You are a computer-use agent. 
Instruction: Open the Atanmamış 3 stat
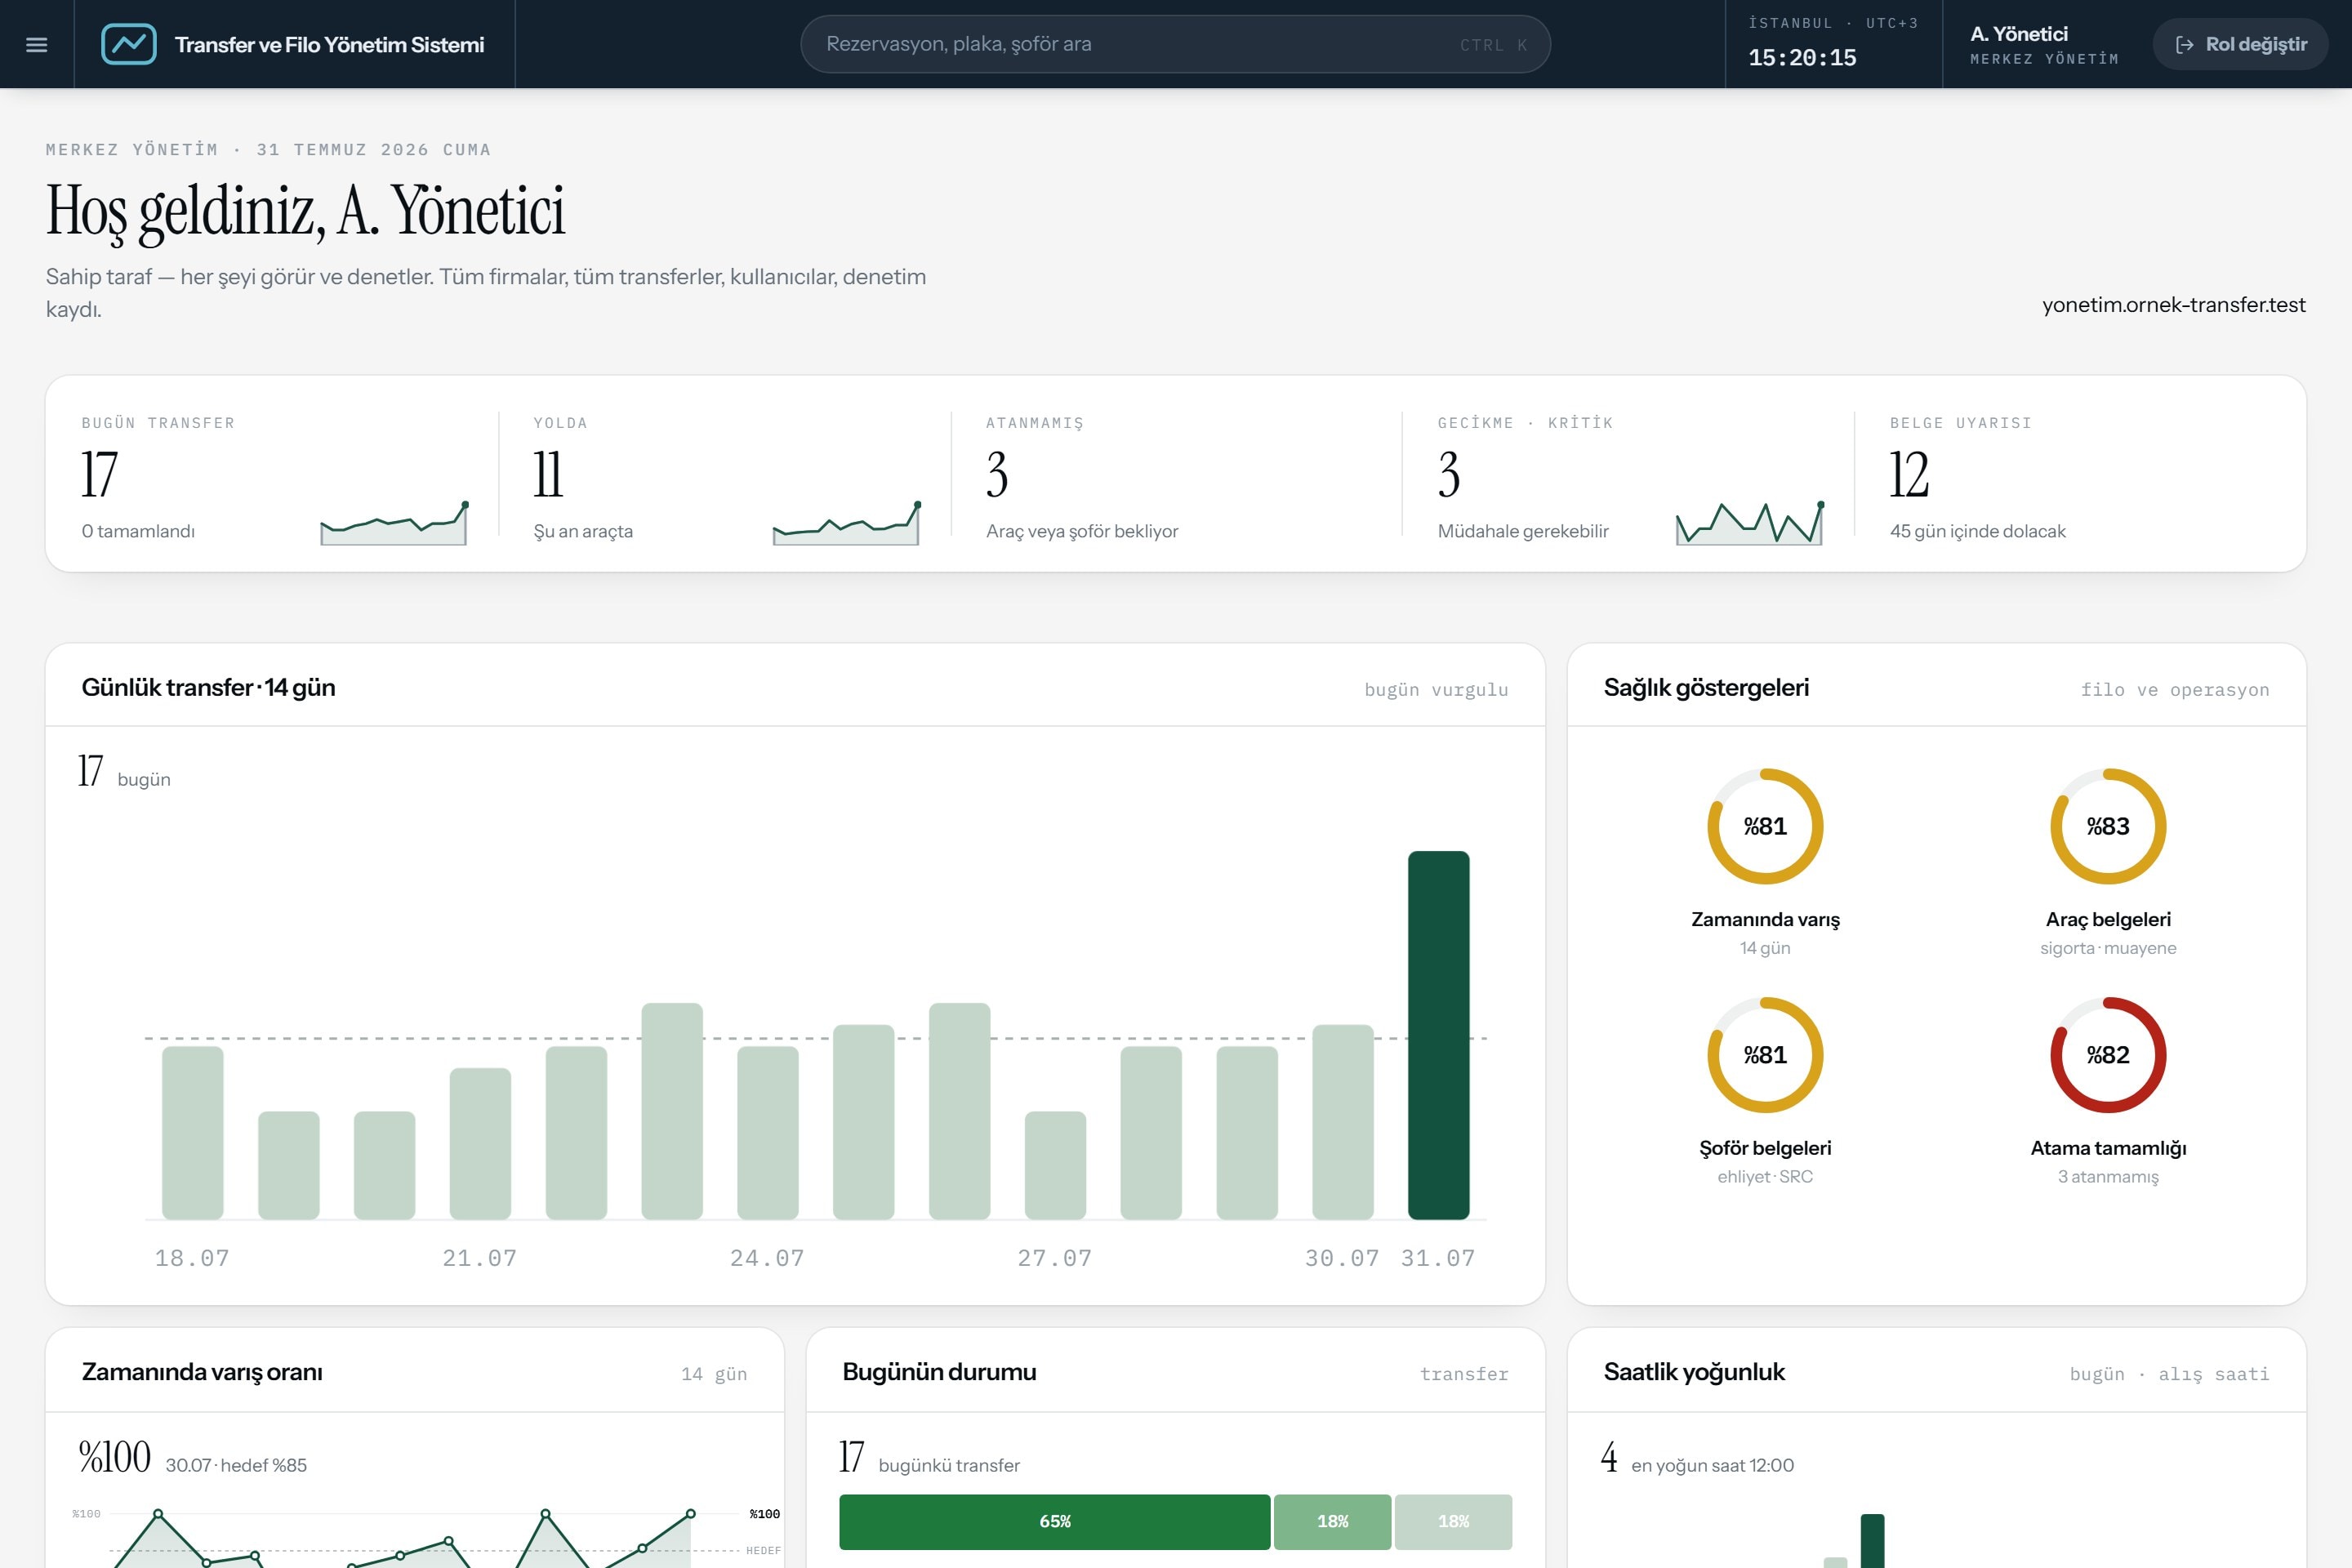[x=1177, y=475]
